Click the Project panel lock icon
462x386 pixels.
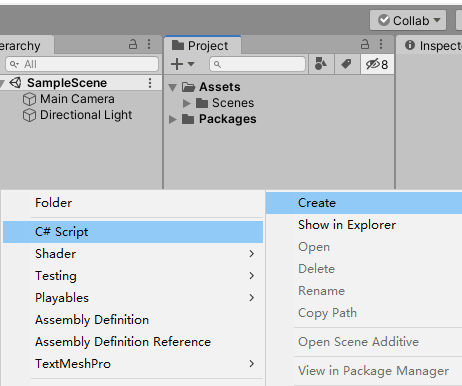click(x=365, y=44)
